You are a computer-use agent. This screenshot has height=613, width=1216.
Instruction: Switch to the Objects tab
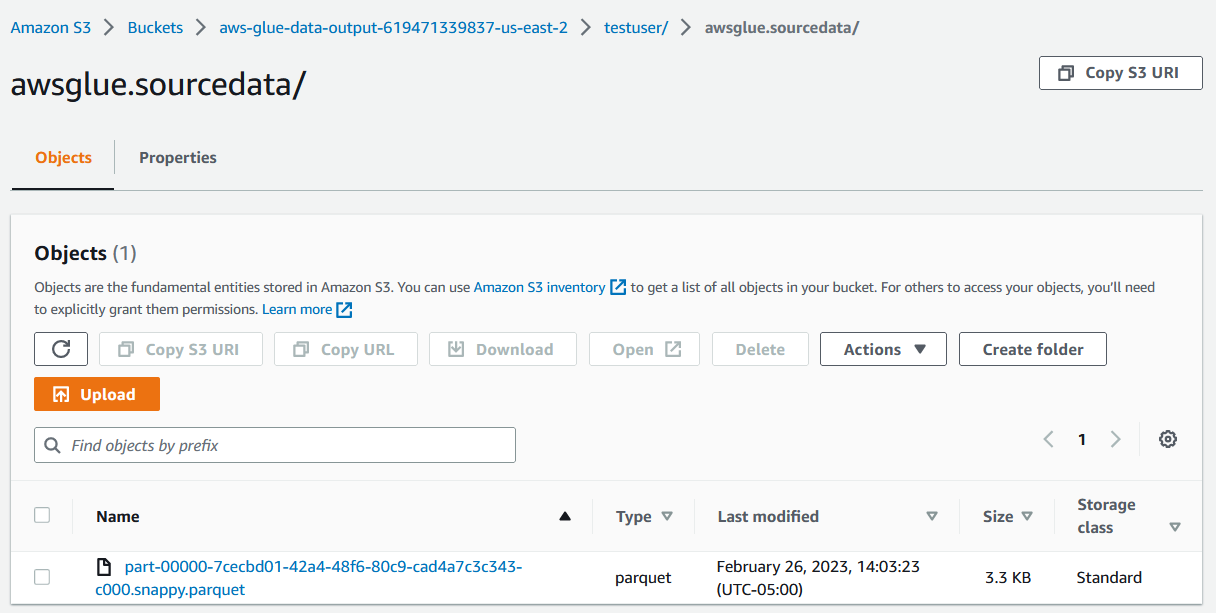(63, 158)
